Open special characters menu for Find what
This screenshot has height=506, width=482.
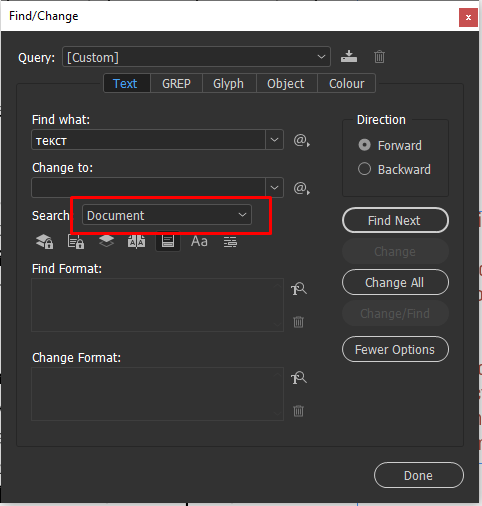[302, 140]
